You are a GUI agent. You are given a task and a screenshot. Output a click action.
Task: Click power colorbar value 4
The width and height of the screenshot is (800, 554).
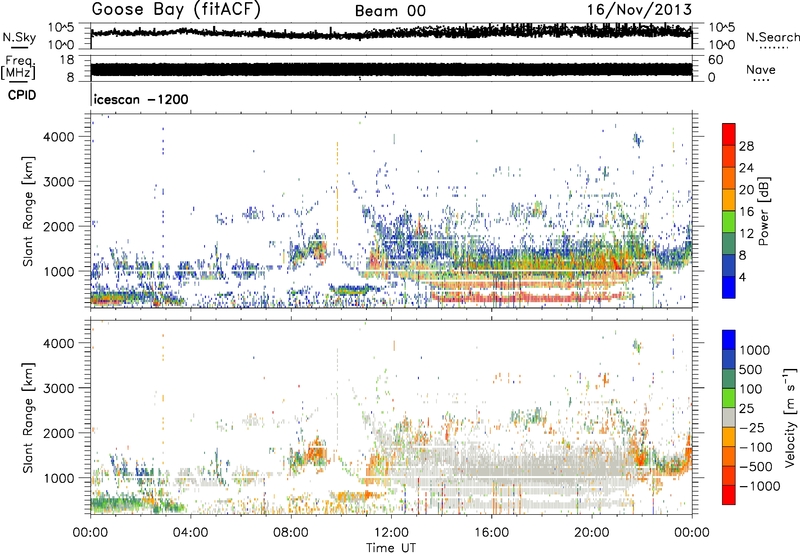[x=742, y=277]
